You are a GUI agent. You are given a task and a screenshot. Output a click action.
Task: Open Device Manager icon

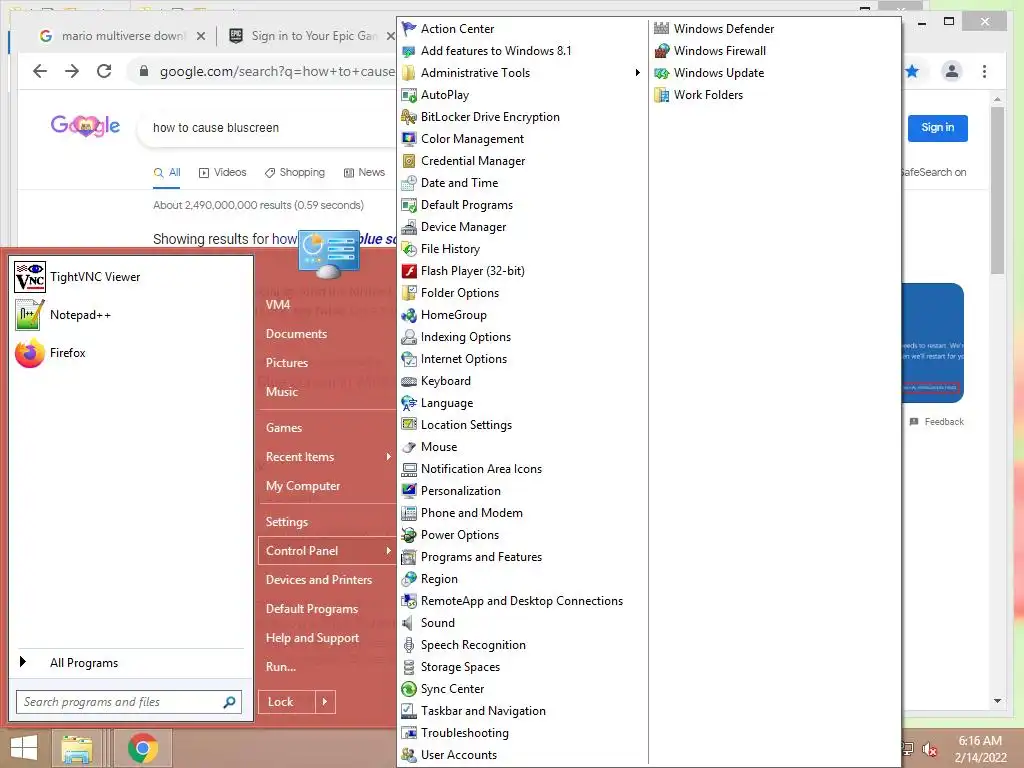coord(409,227)
